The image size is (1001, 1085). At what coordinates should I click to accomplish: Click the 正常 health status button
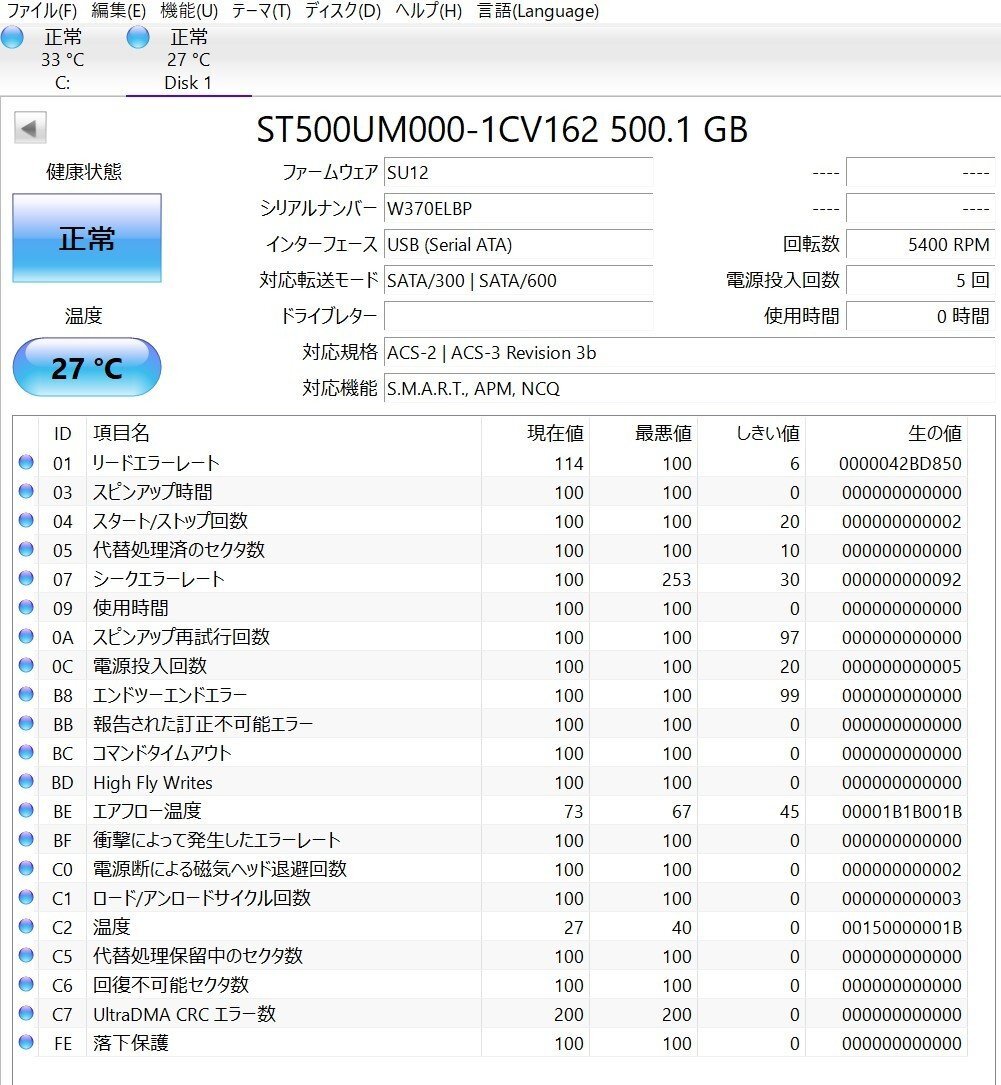click(x=87, y=238)
